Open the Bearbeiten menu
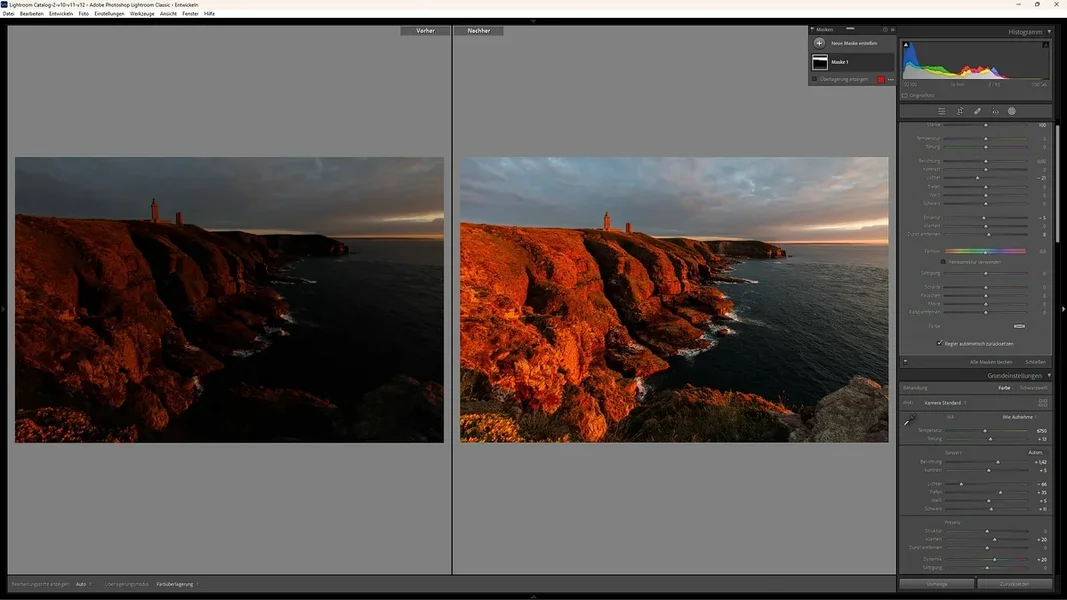Image resolution: width=1067 pixels, height=600 pixels. pos(31,14)
